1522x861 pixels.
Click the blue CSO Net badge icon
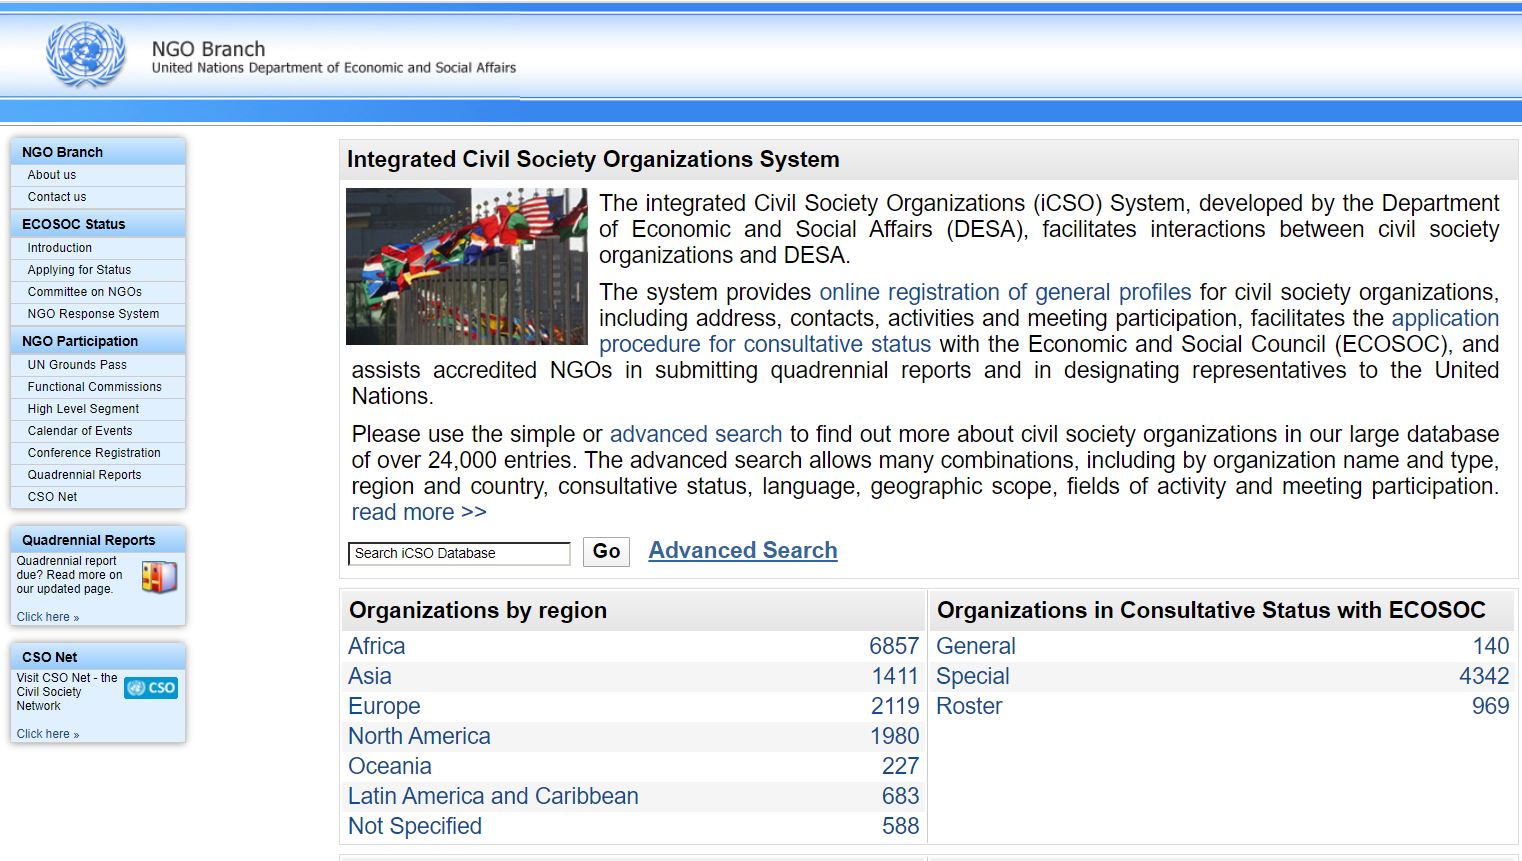point(151,688)
